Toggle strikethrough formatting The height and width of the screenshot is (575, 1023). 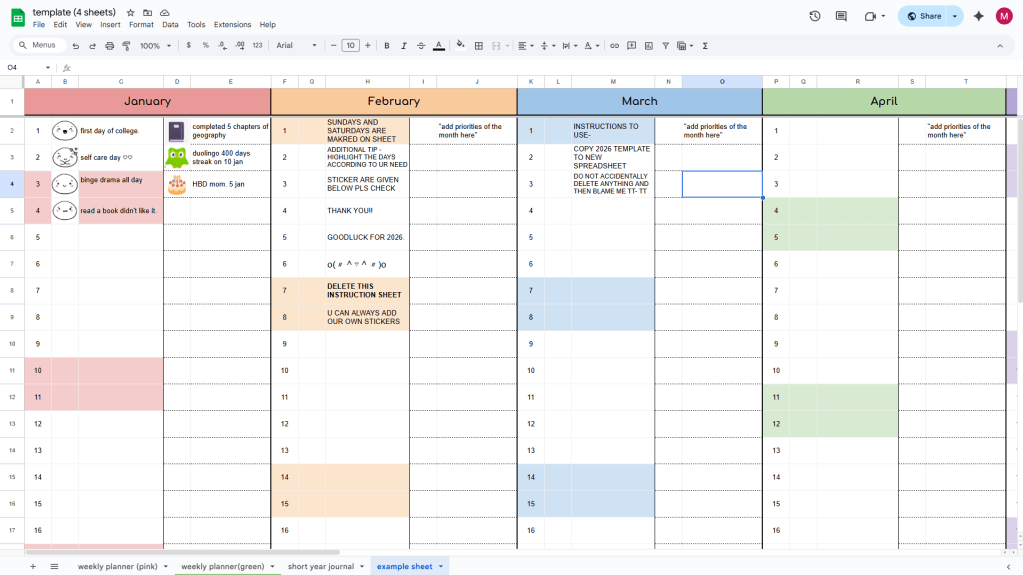(421, 46)
